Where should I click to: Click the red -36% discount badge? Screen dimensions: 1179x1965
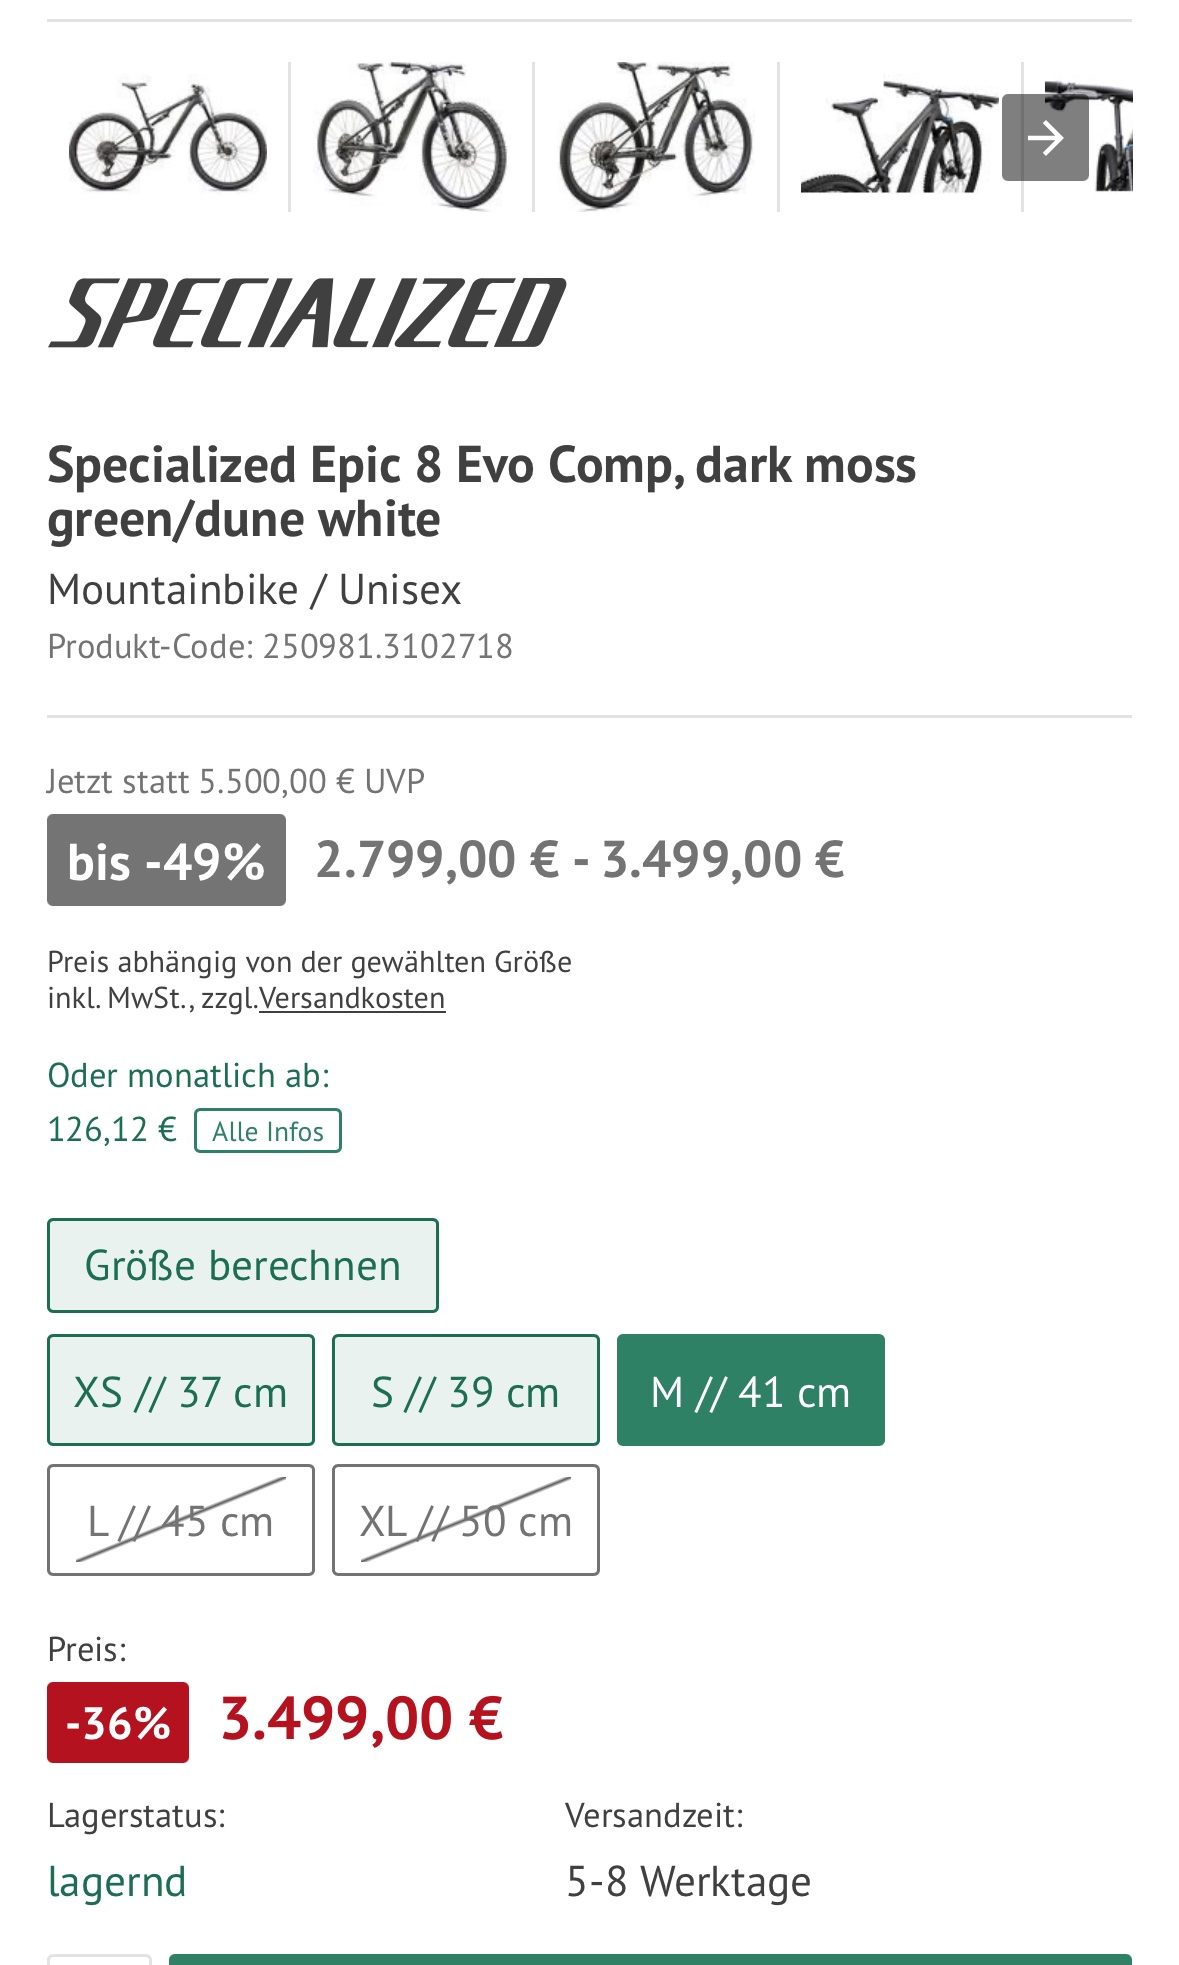tap(118, 1722)
